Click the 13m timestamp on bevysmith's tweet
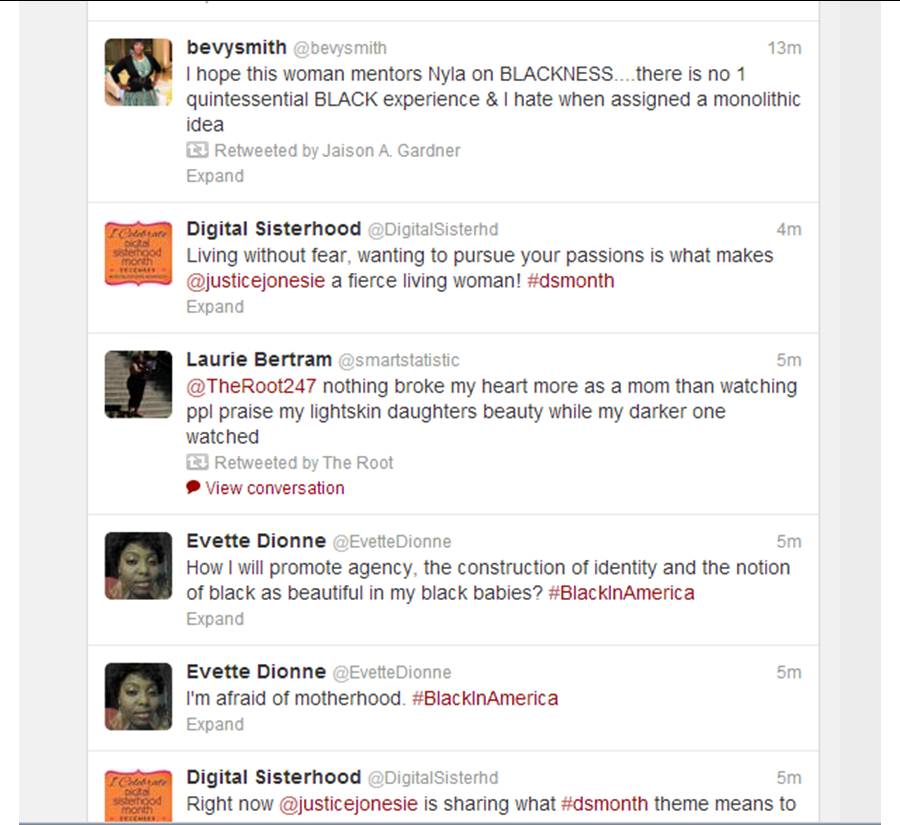 pyautogui.click(x=784, y=48)
